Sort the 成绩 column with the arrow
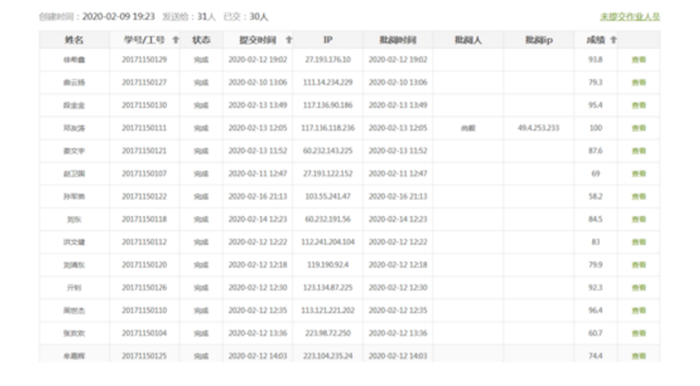The height and width of the screenshot is (386, 700). (x=613, y=40)
